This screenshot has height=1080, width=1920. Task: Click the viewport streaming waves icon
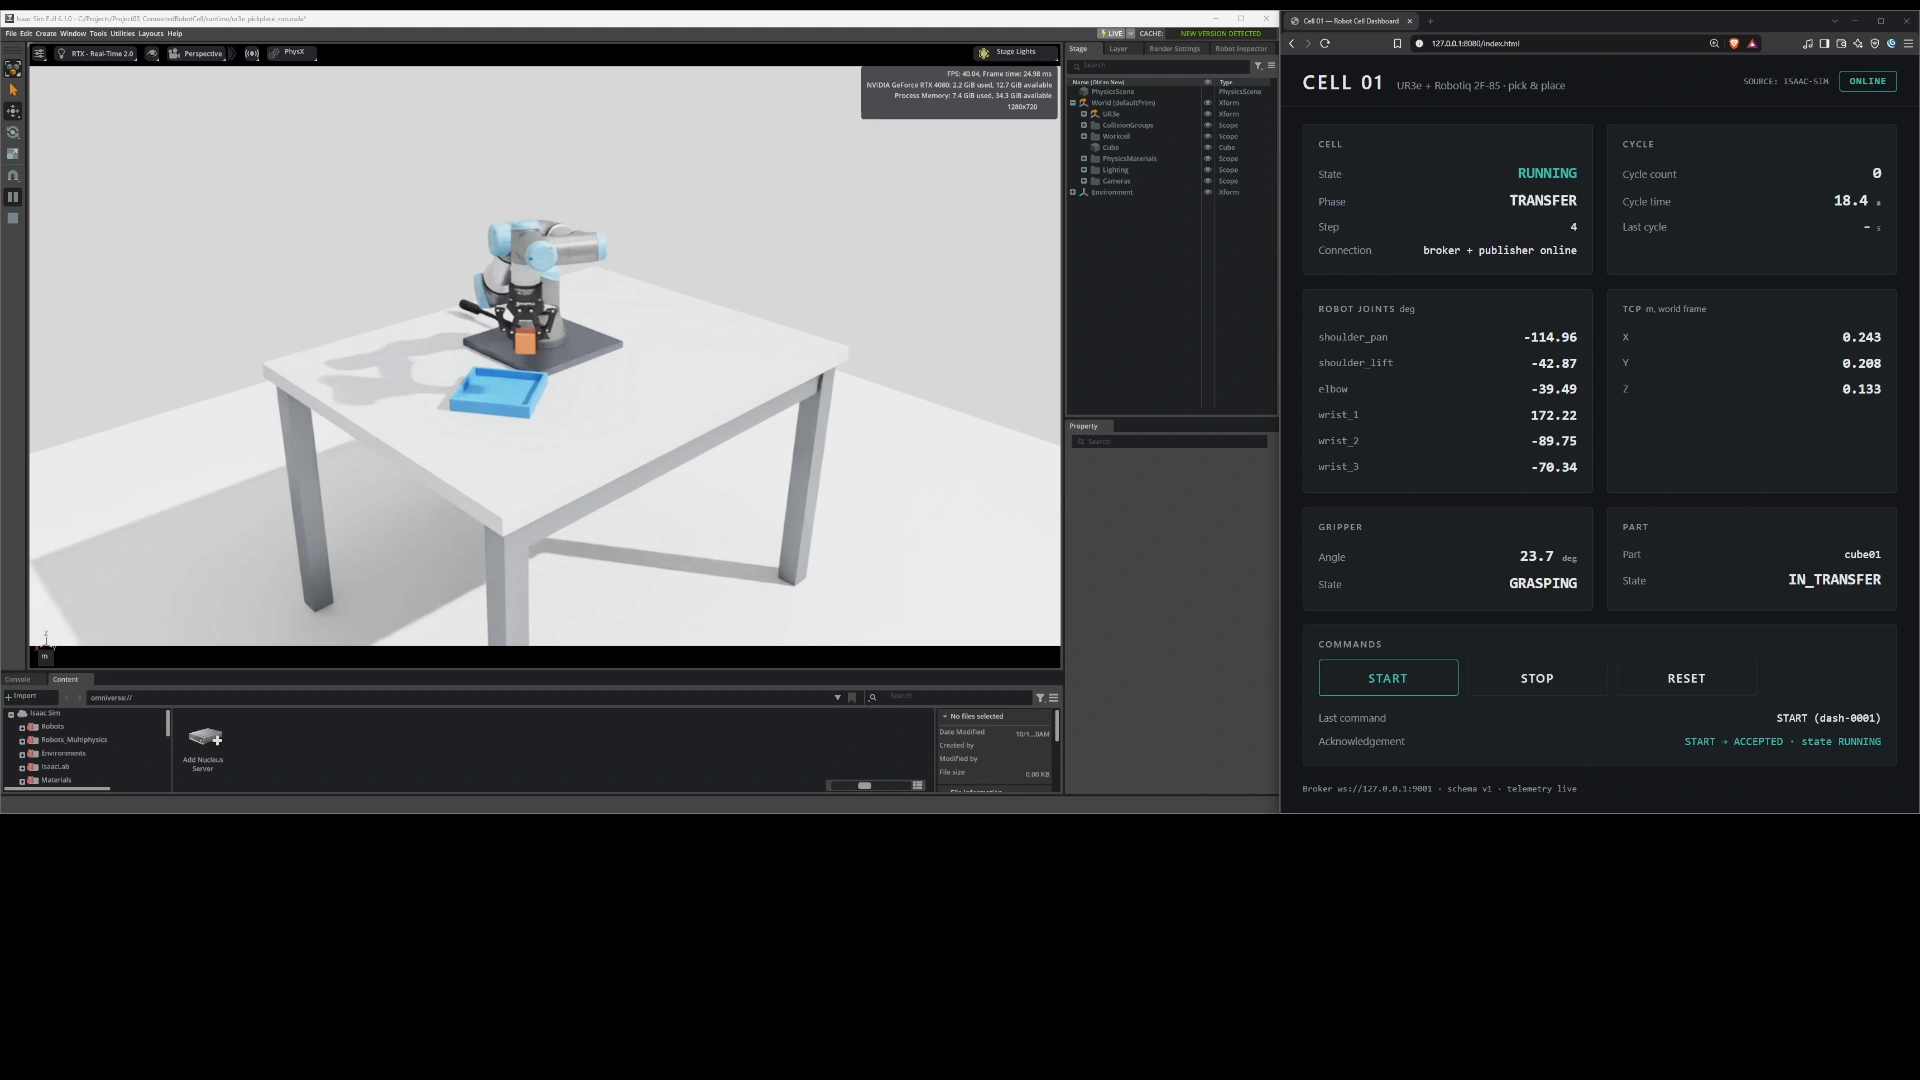[x=252, y=54]
